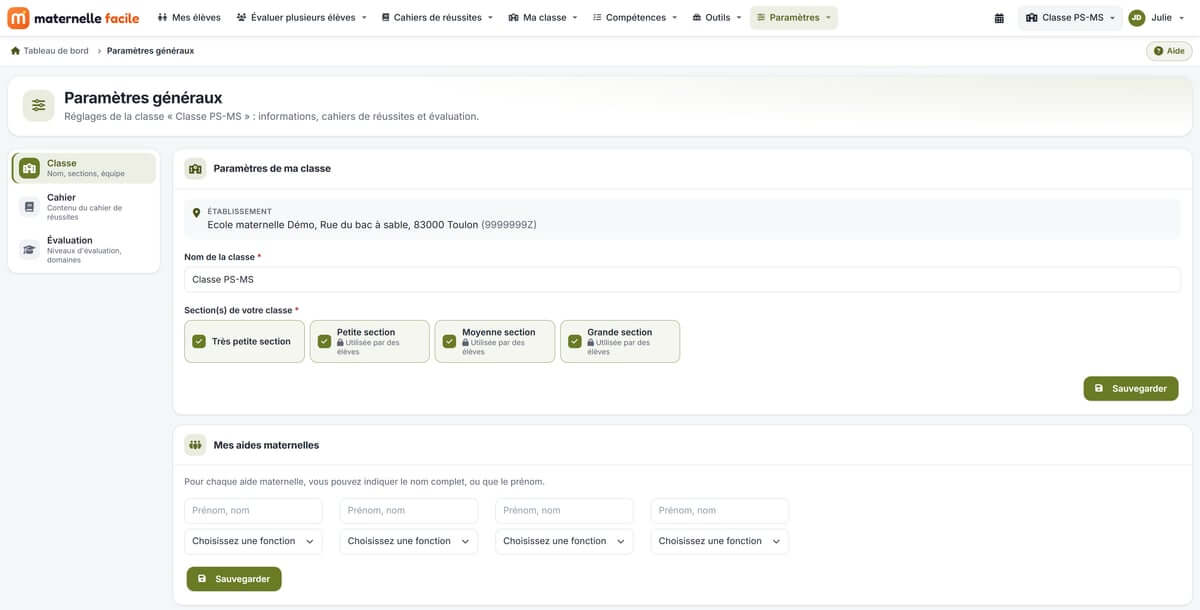The height and width of the screenshot is (610, 1200).
Task: Click the JD user avatar
Action: click(1136, 18)
